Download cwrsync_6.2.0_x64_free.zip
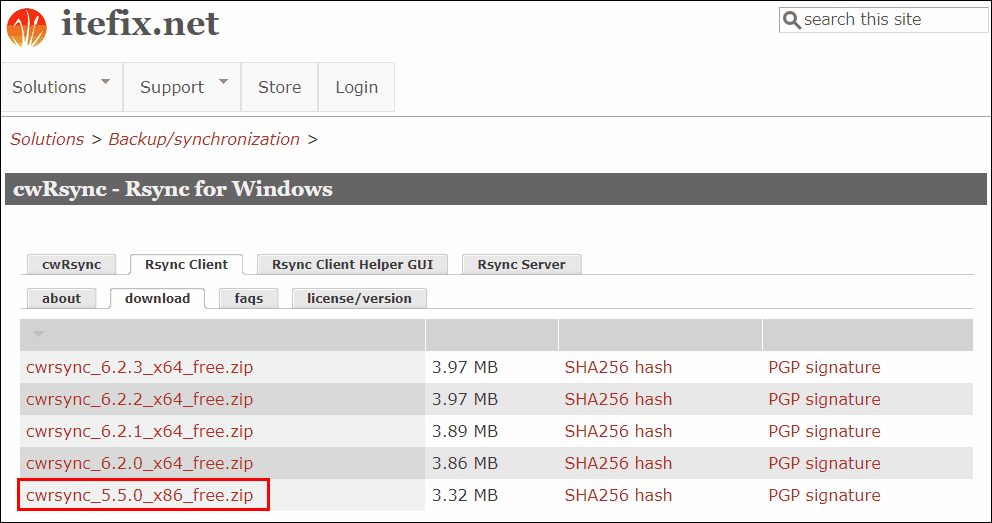The image size is (992, 523). click(x=140, y=464)
